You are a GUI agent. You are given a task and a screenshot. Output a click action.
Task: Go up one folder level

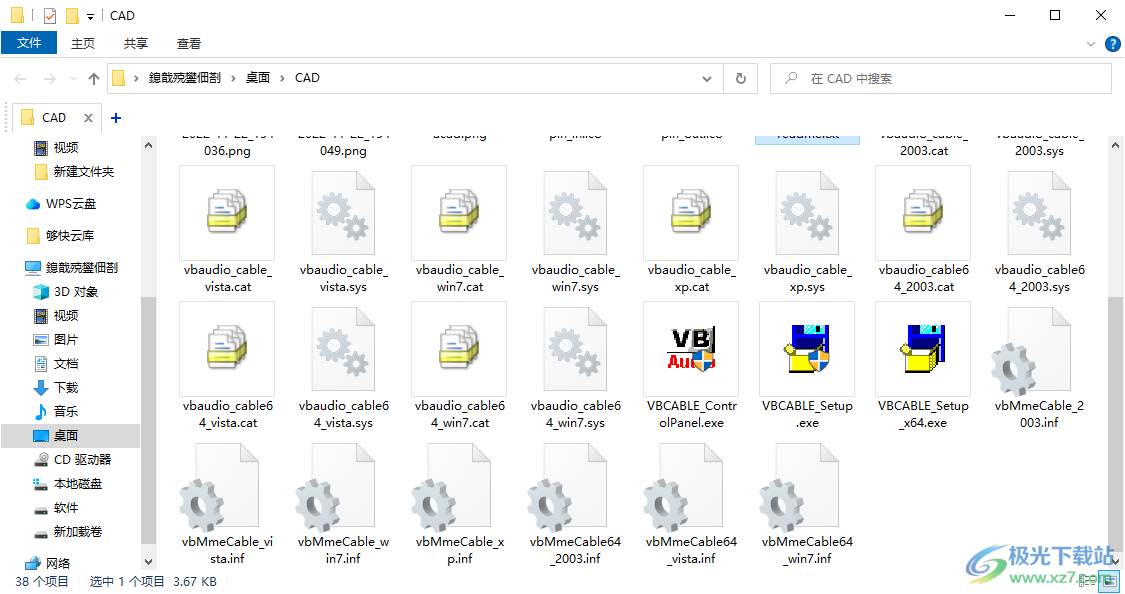pos(94,79)
